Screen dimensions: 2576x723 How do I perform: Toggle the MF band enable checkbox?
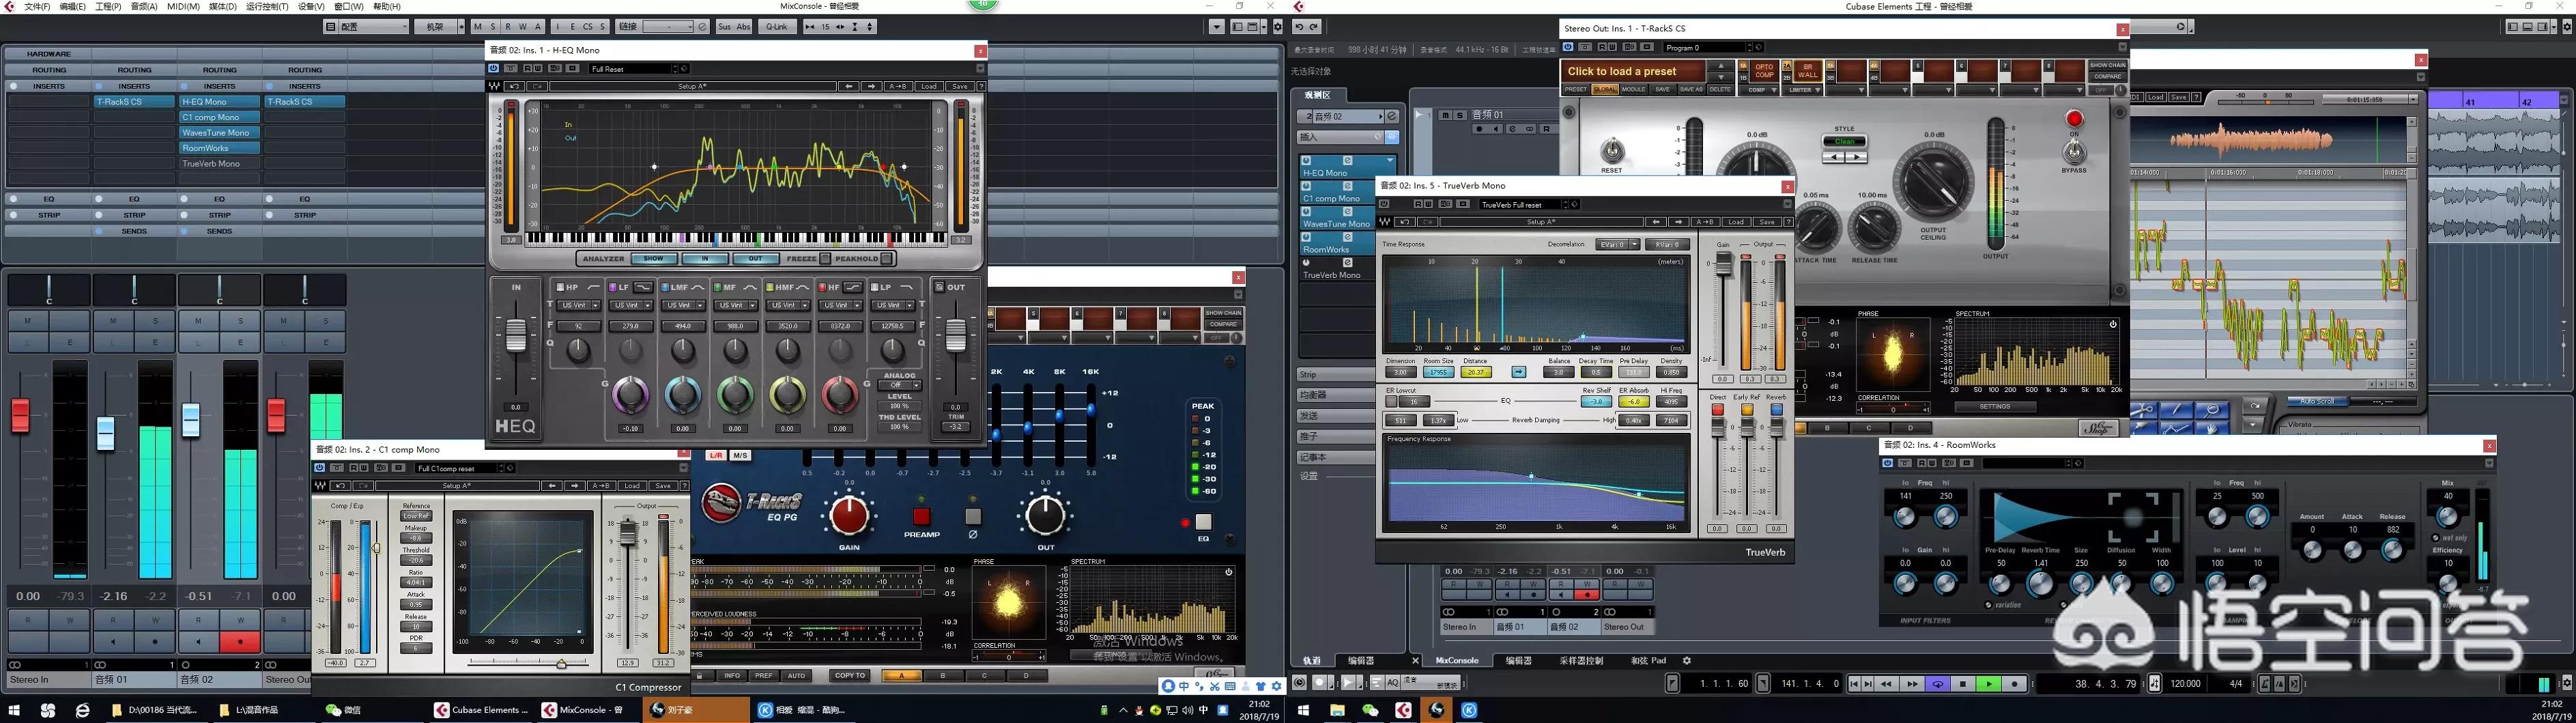(718, 287)
